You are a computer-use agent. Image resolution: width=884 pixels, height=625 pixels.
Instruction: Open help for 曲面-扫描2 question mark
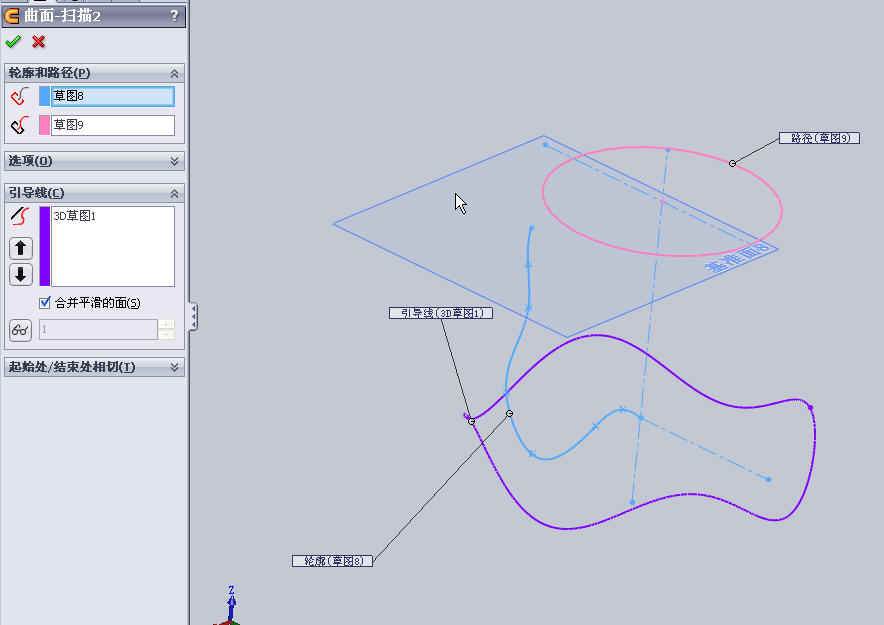click(x=174, y=16)
